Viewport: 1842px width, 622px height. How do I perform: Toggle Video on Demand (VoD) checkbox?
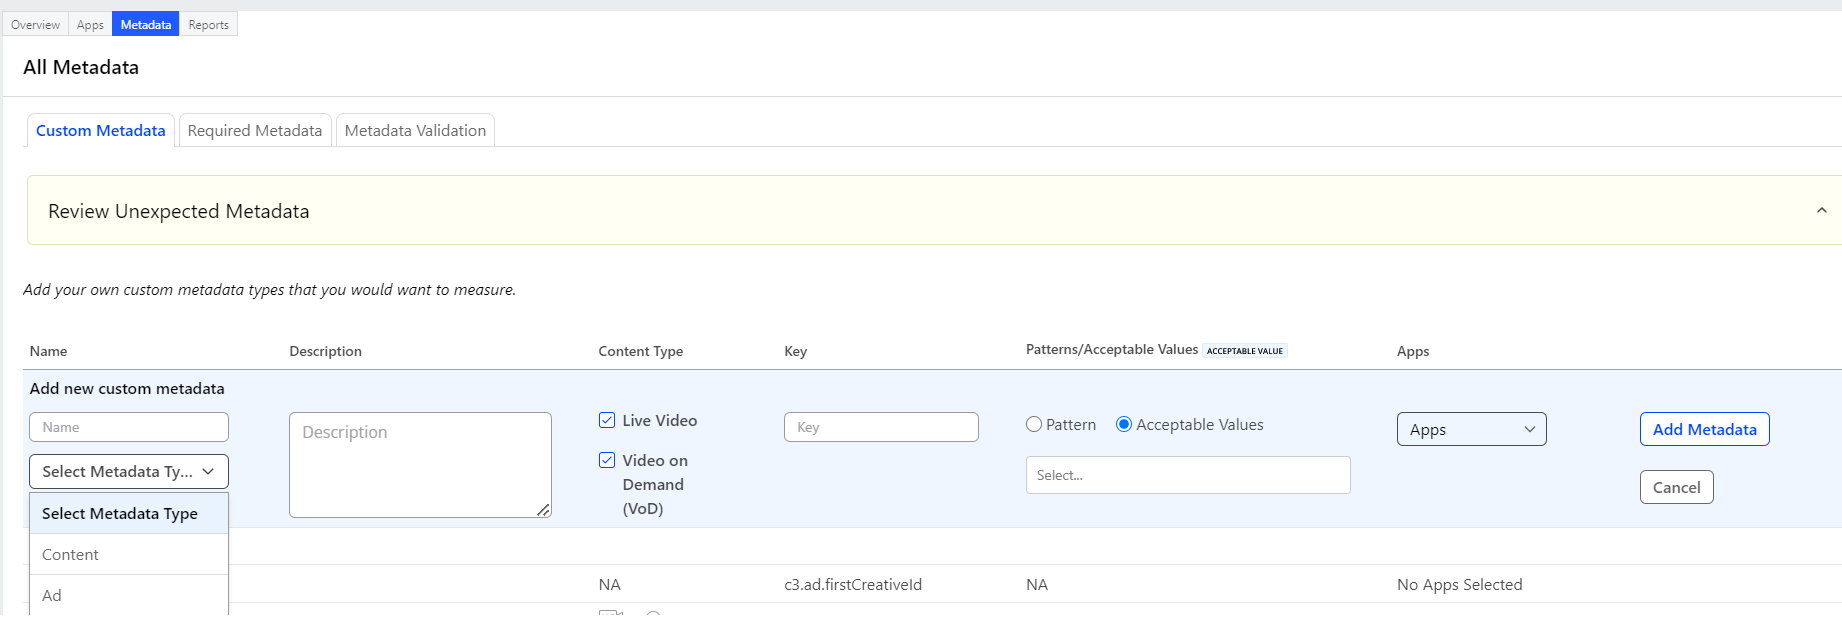coord(607,460)
